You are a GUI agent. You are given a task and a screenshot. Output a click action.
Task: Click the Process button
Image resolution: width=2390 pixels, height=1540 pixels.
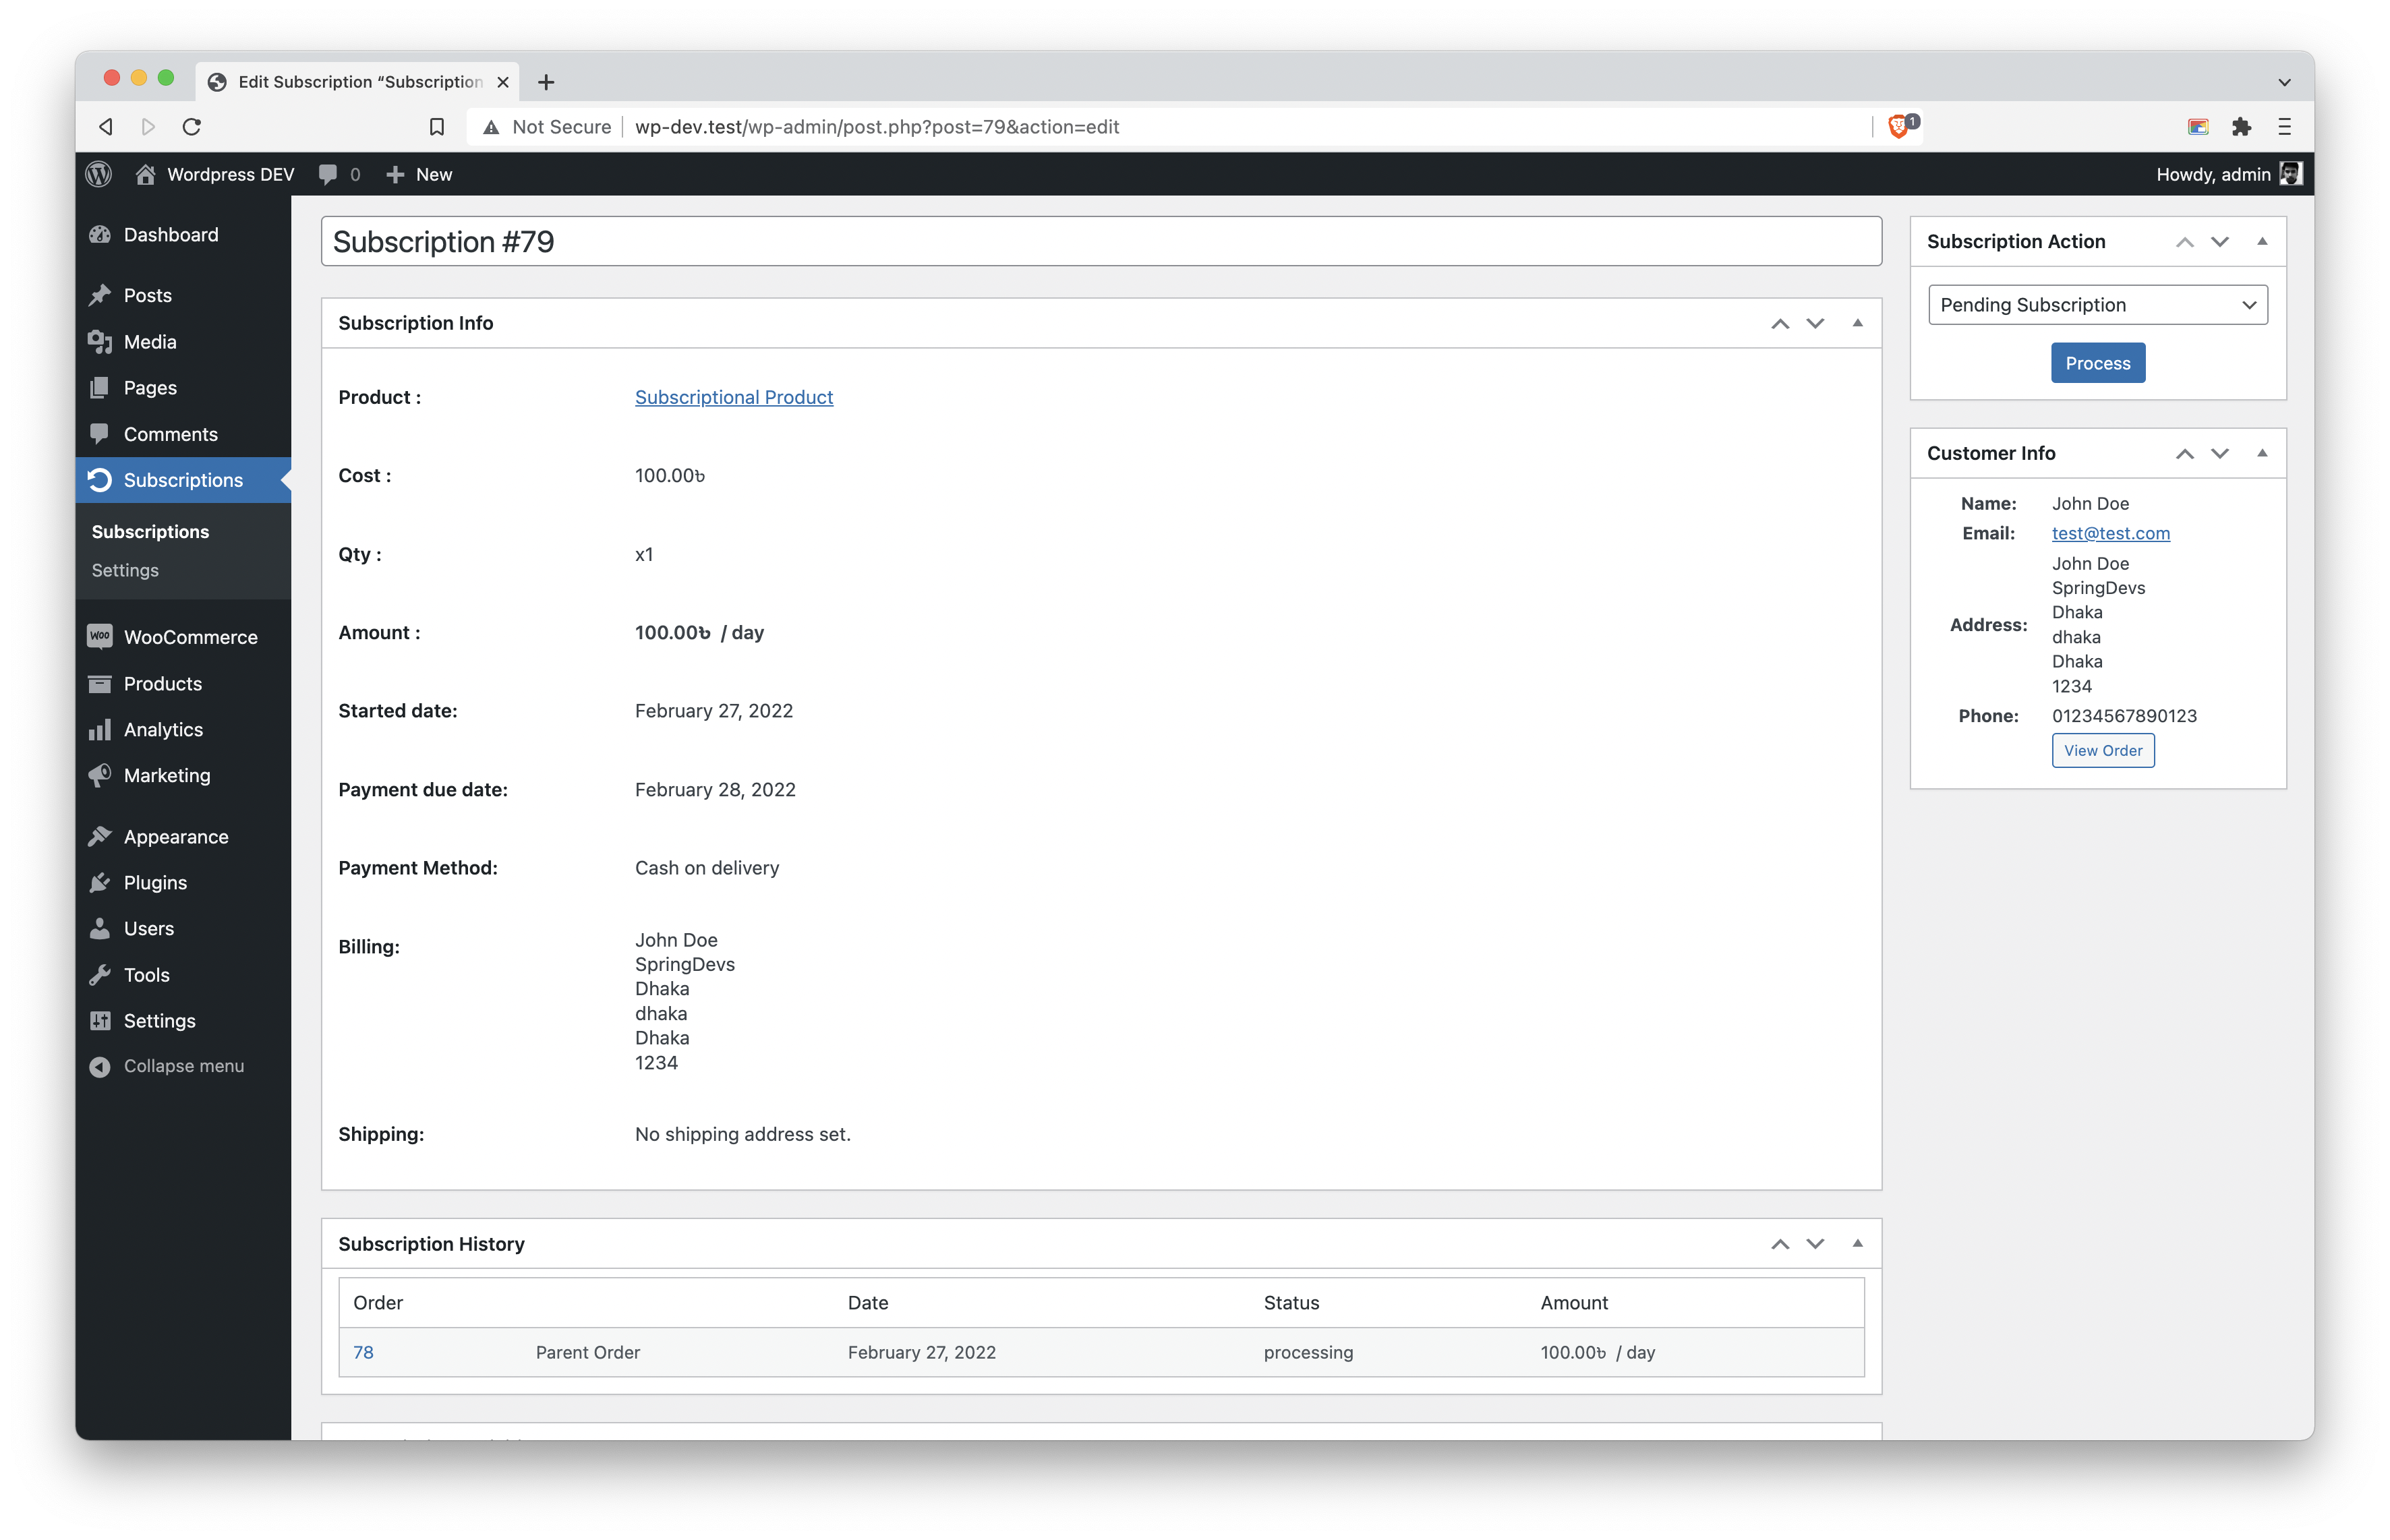(x=2097, y=362)
